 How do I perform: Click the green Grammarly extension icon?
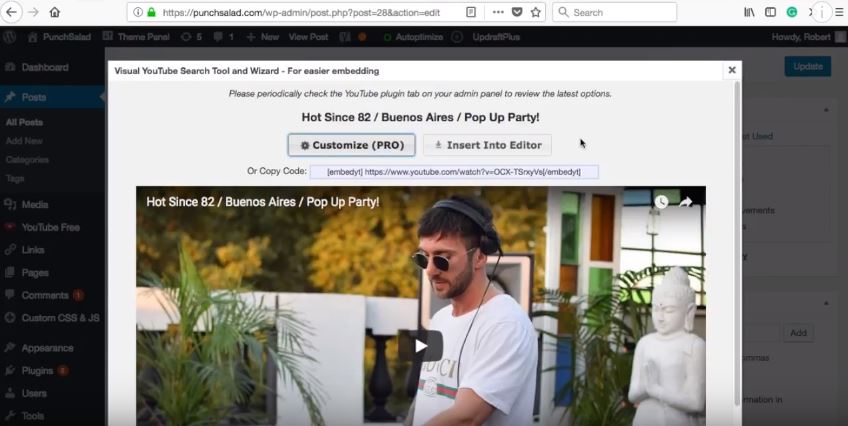tap(792, 12)
